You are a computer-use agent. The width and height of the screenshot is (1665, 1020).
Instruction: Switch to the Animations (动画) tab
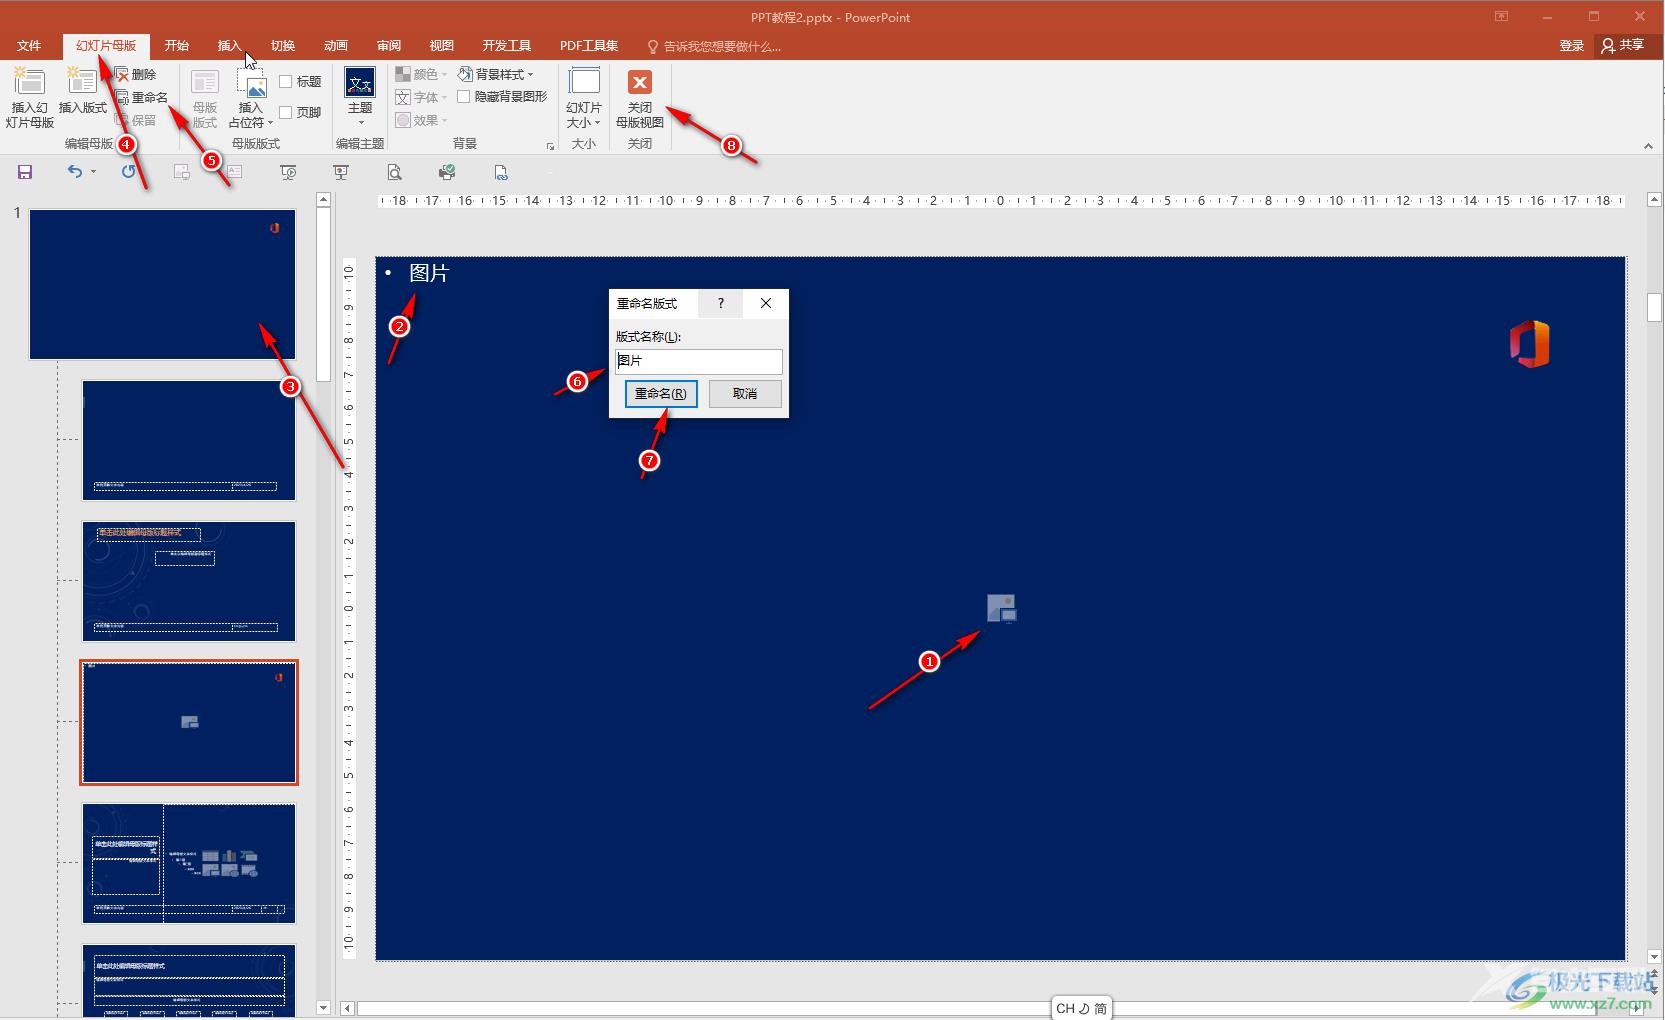click(336, 45)
